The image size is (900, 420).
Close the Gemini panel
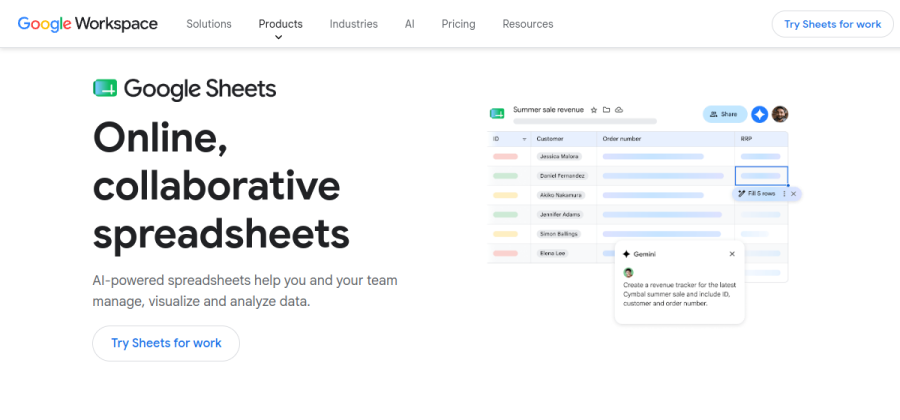(x=732, y=254)
